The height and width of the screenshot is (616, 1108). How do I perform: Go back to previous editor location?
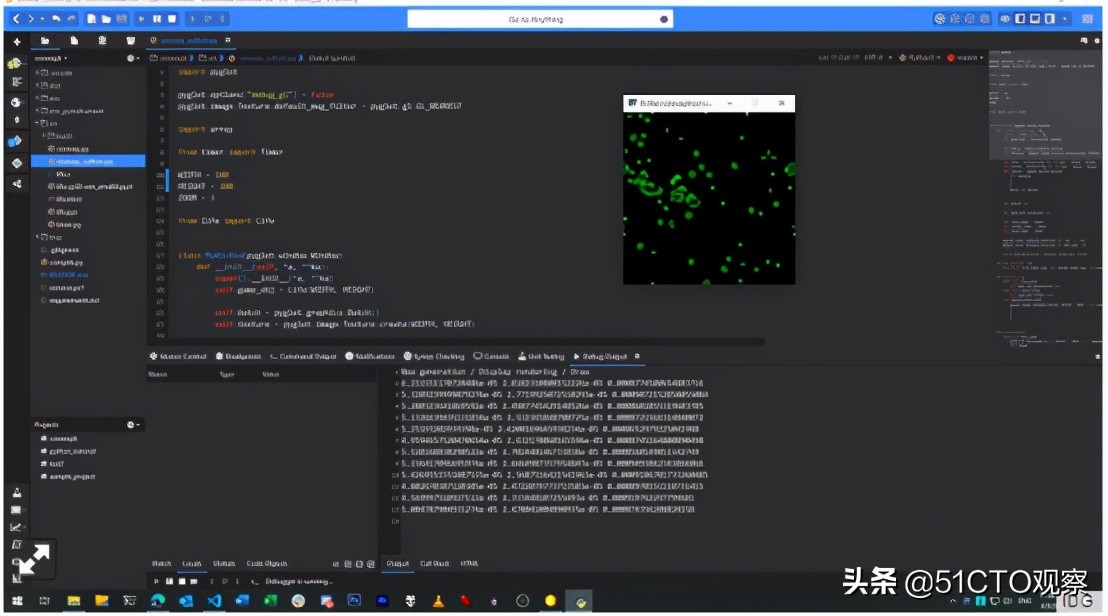coord(16,19)
